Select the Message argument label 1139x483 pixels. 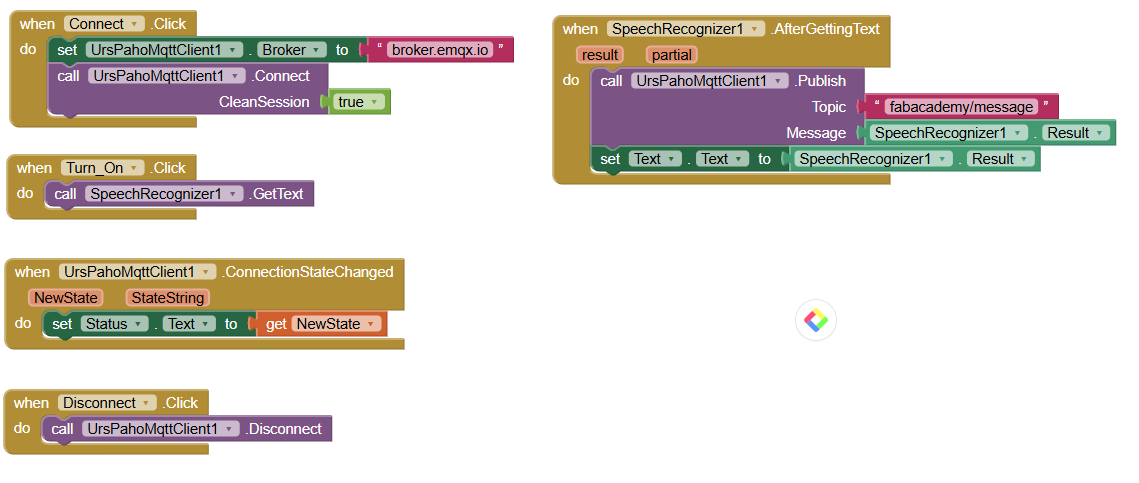(816, 133)
